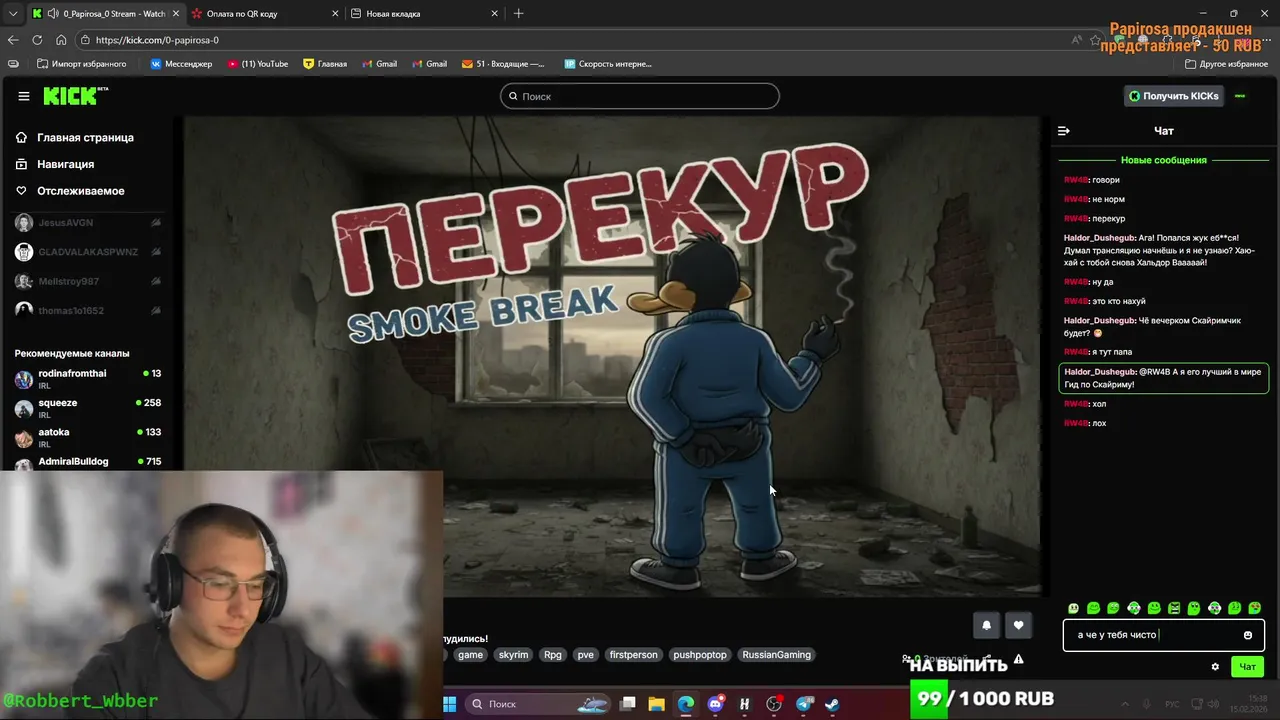The height and width of the screenshot is (720, 1280).
Task: Jump to Новые сообщения in chat
Action: point(1163,160)
